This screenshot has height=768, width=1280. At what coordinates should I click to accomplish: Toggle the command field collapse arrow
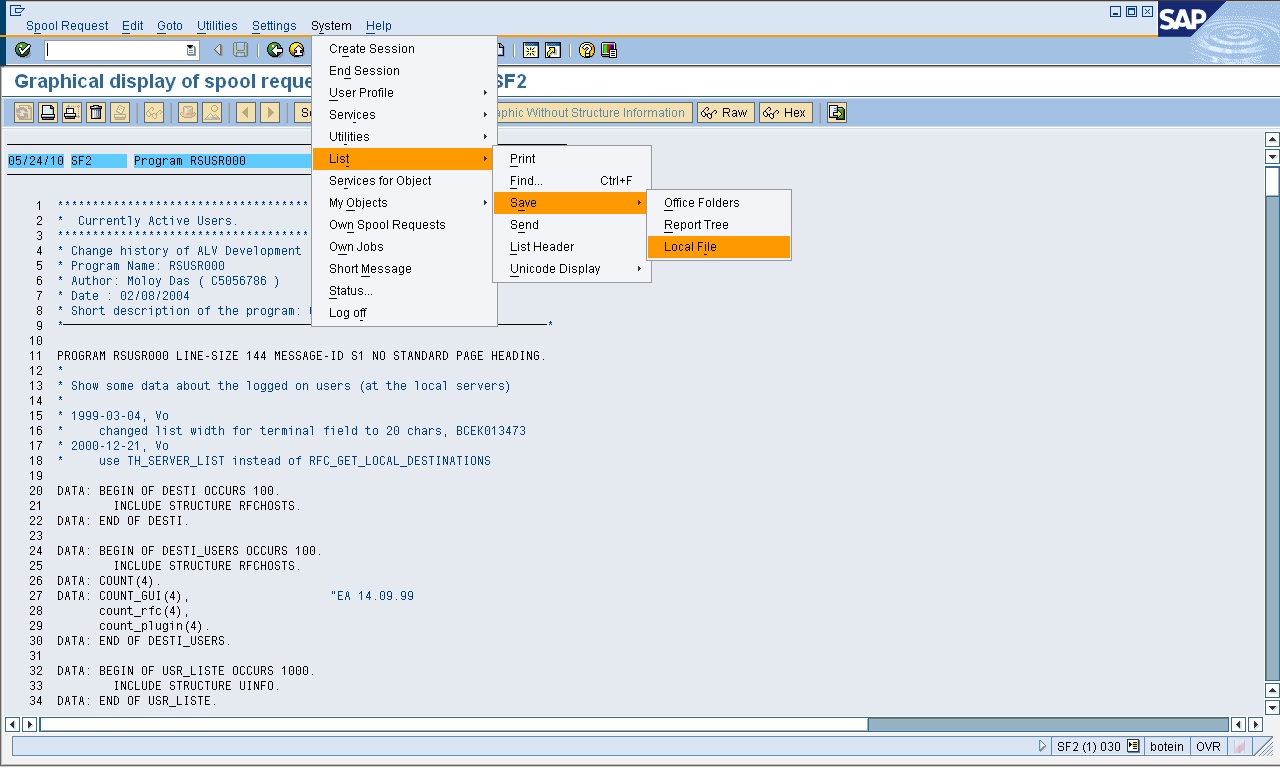218,50
